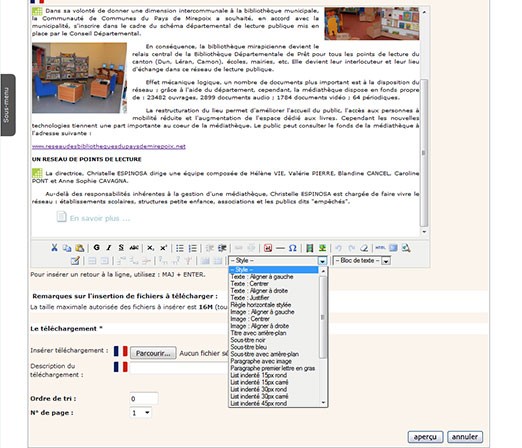Click the increase indent icon
The height and width of the screenshot is (448, 522).
[222, 248]
